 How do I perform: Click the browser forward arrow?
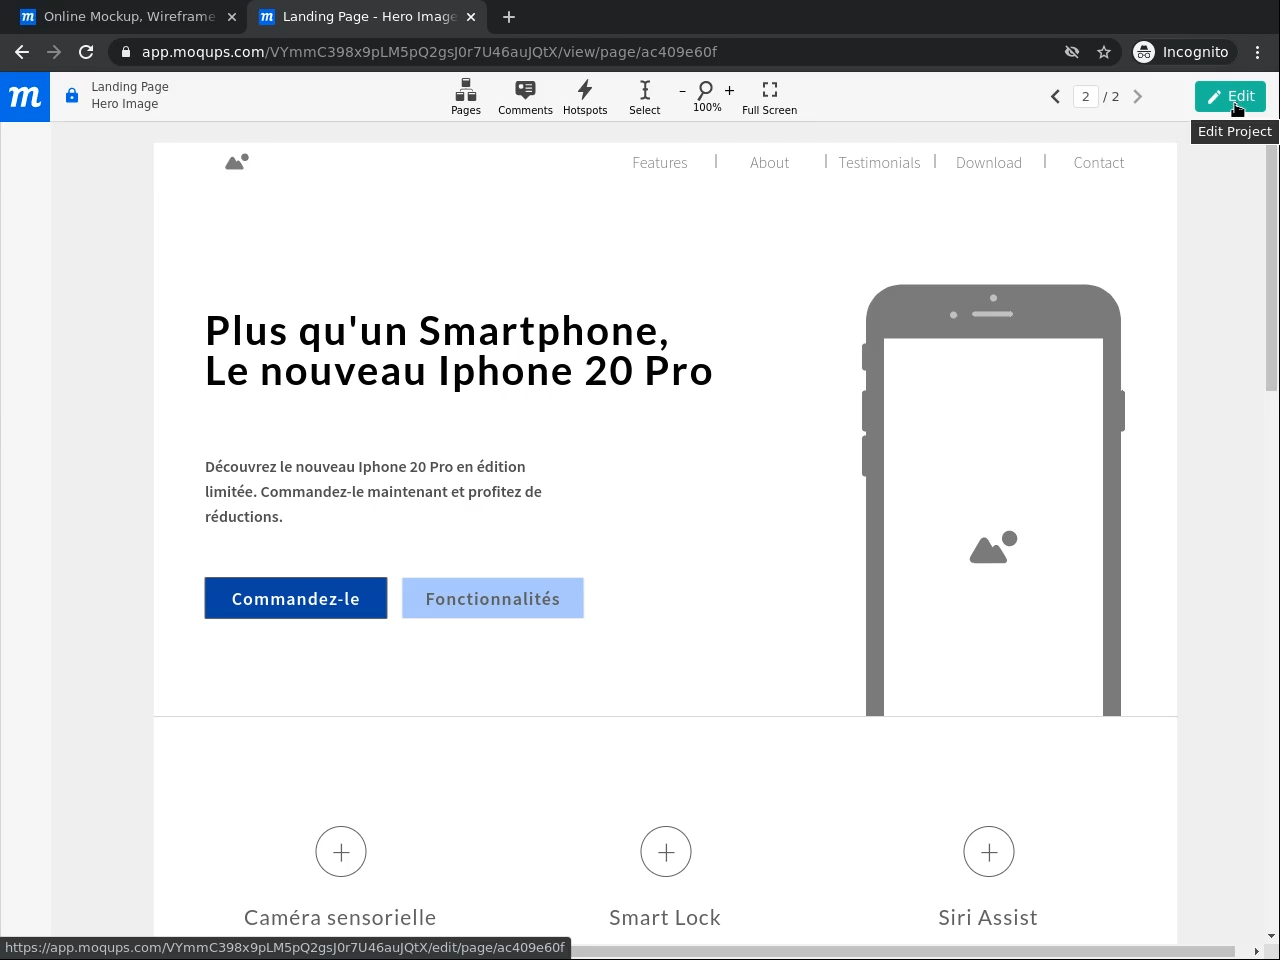54,52
